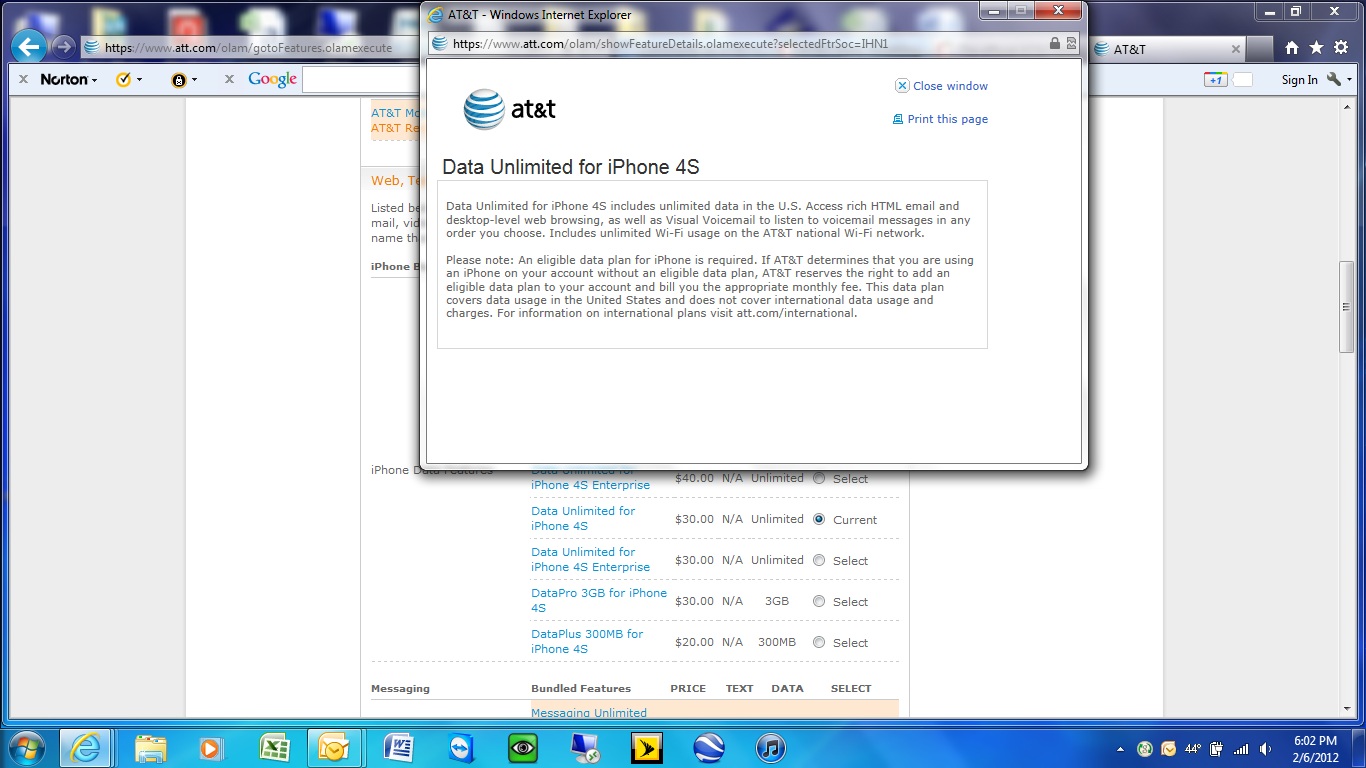Click the popup security lock icon

[x=1054, y=44]
